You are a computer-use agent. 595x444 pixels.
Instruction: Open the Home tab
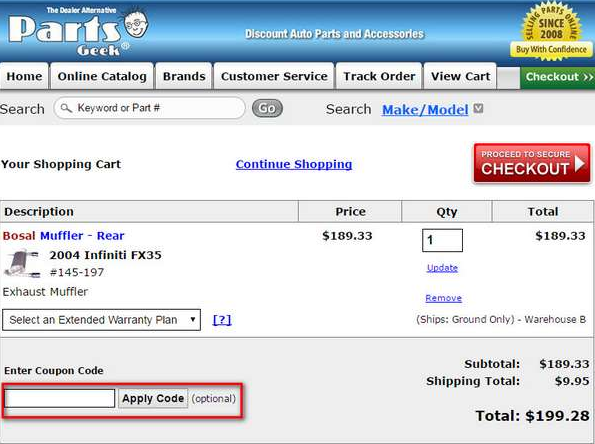click(24, 76)
